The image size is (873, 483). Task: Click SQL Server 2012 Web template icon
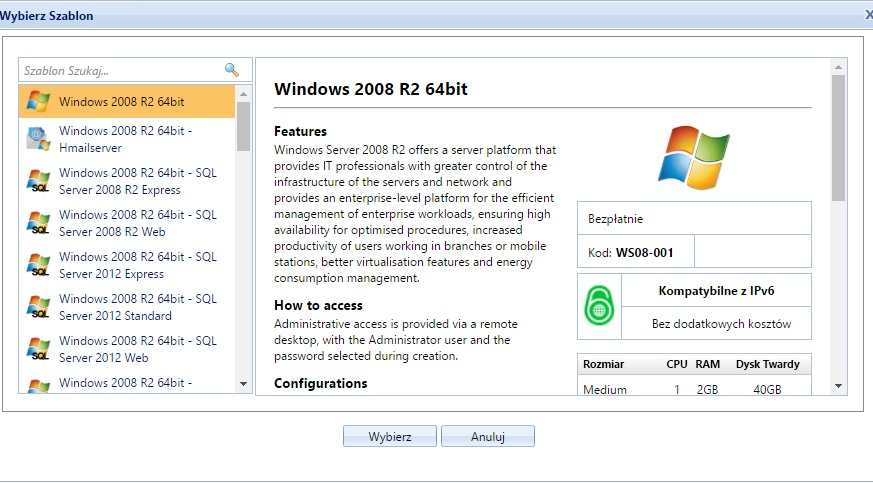click(x=38, y=349)
